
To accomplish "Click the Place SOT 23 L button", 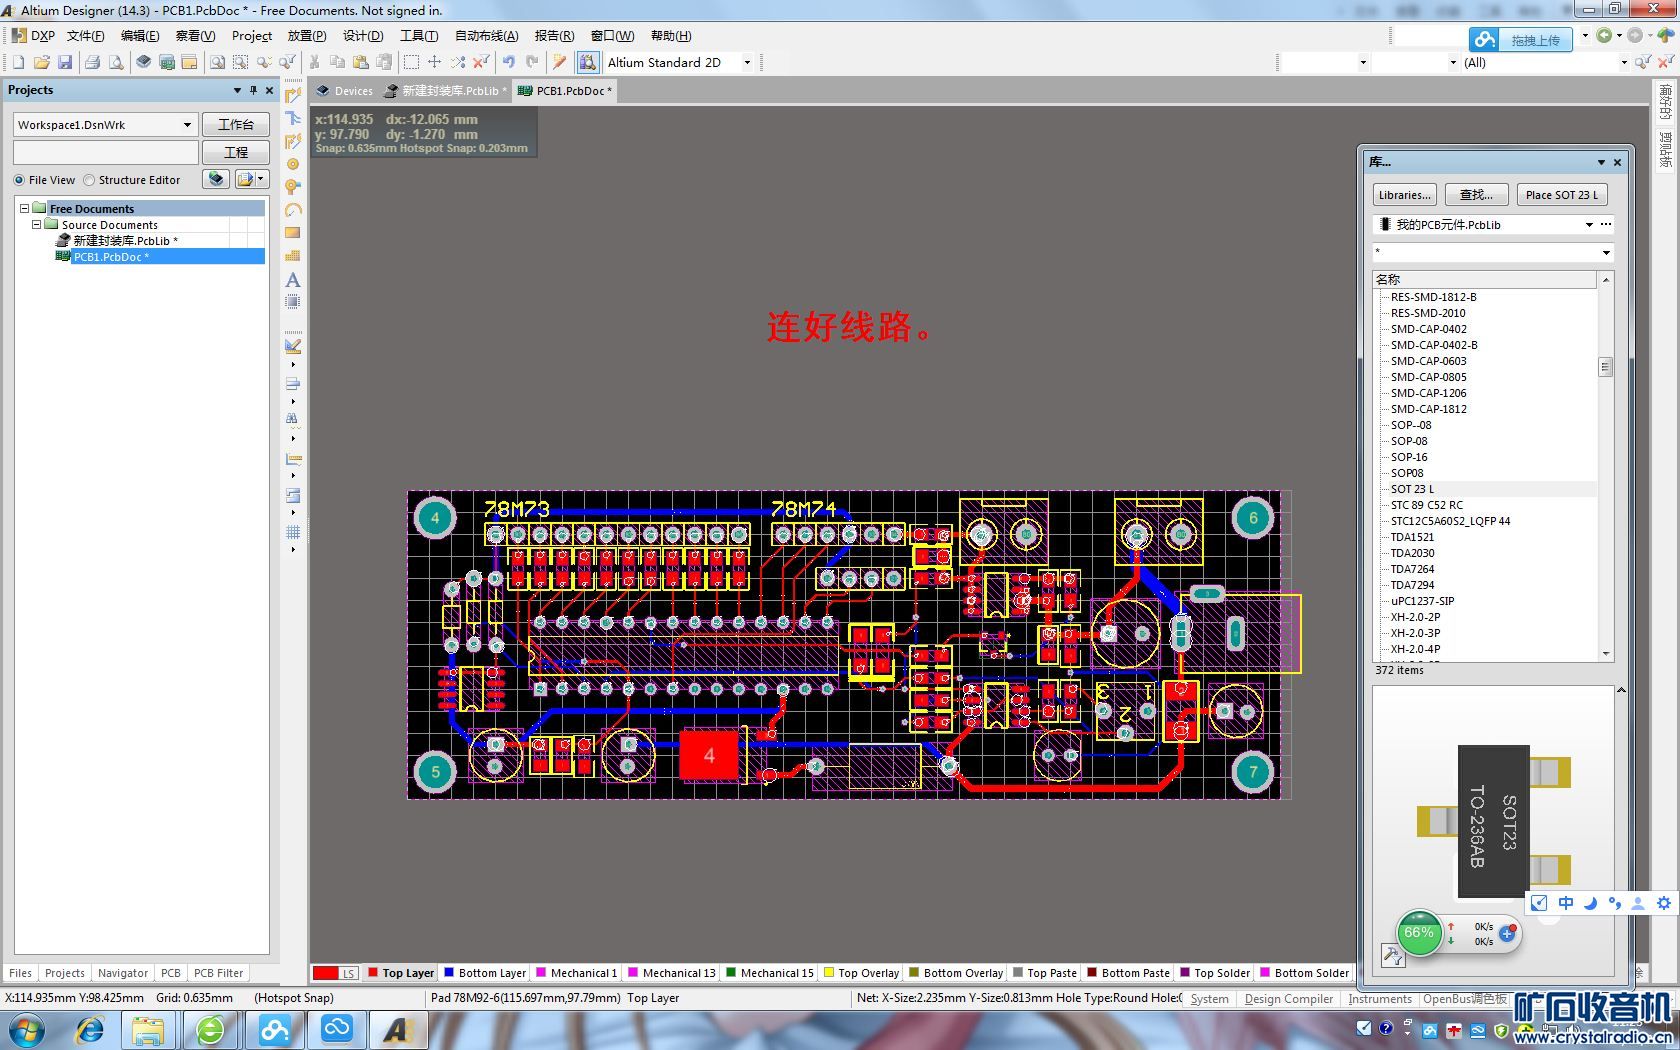I will tap(1561, 195).
